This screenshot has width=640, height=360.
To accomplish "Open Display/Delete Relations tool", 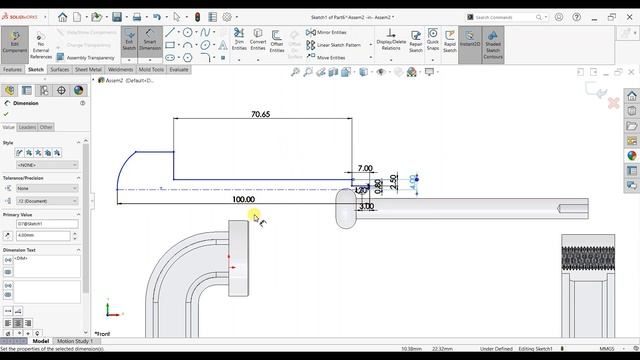I will pyautogui.click(x=391, y=40).
